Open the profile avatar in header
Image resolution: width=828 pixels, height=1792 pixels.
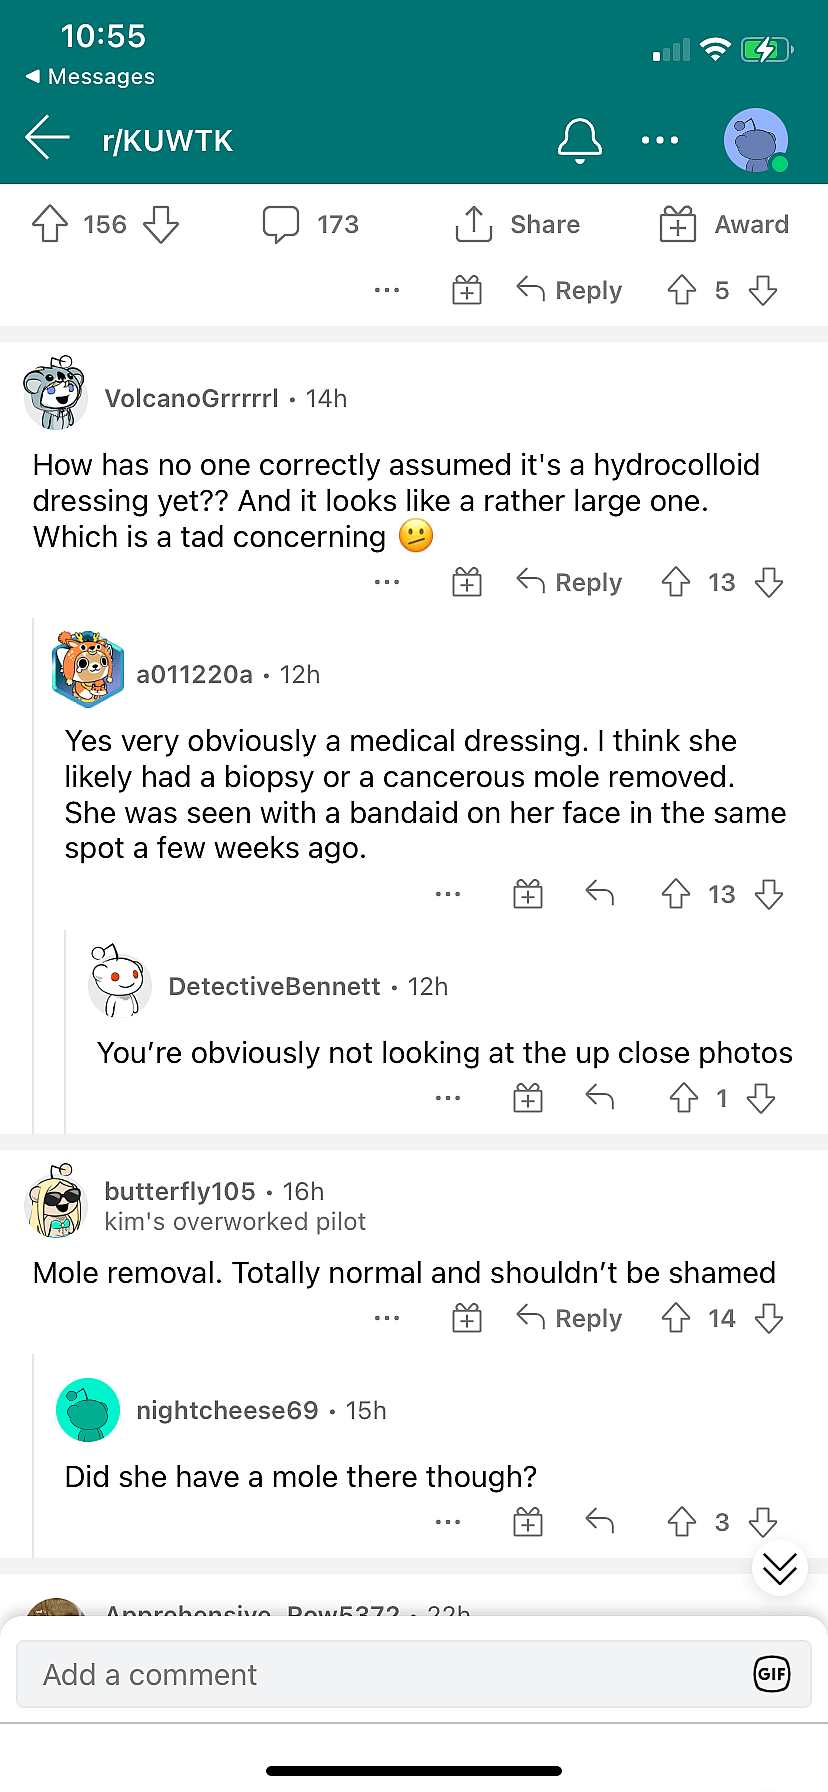point(756,140)
